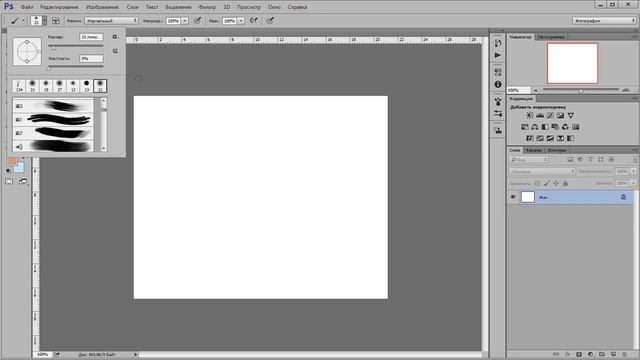Switch to the Каналы tab
Viewport: 640px width, 360px height.
pos(533,150)
